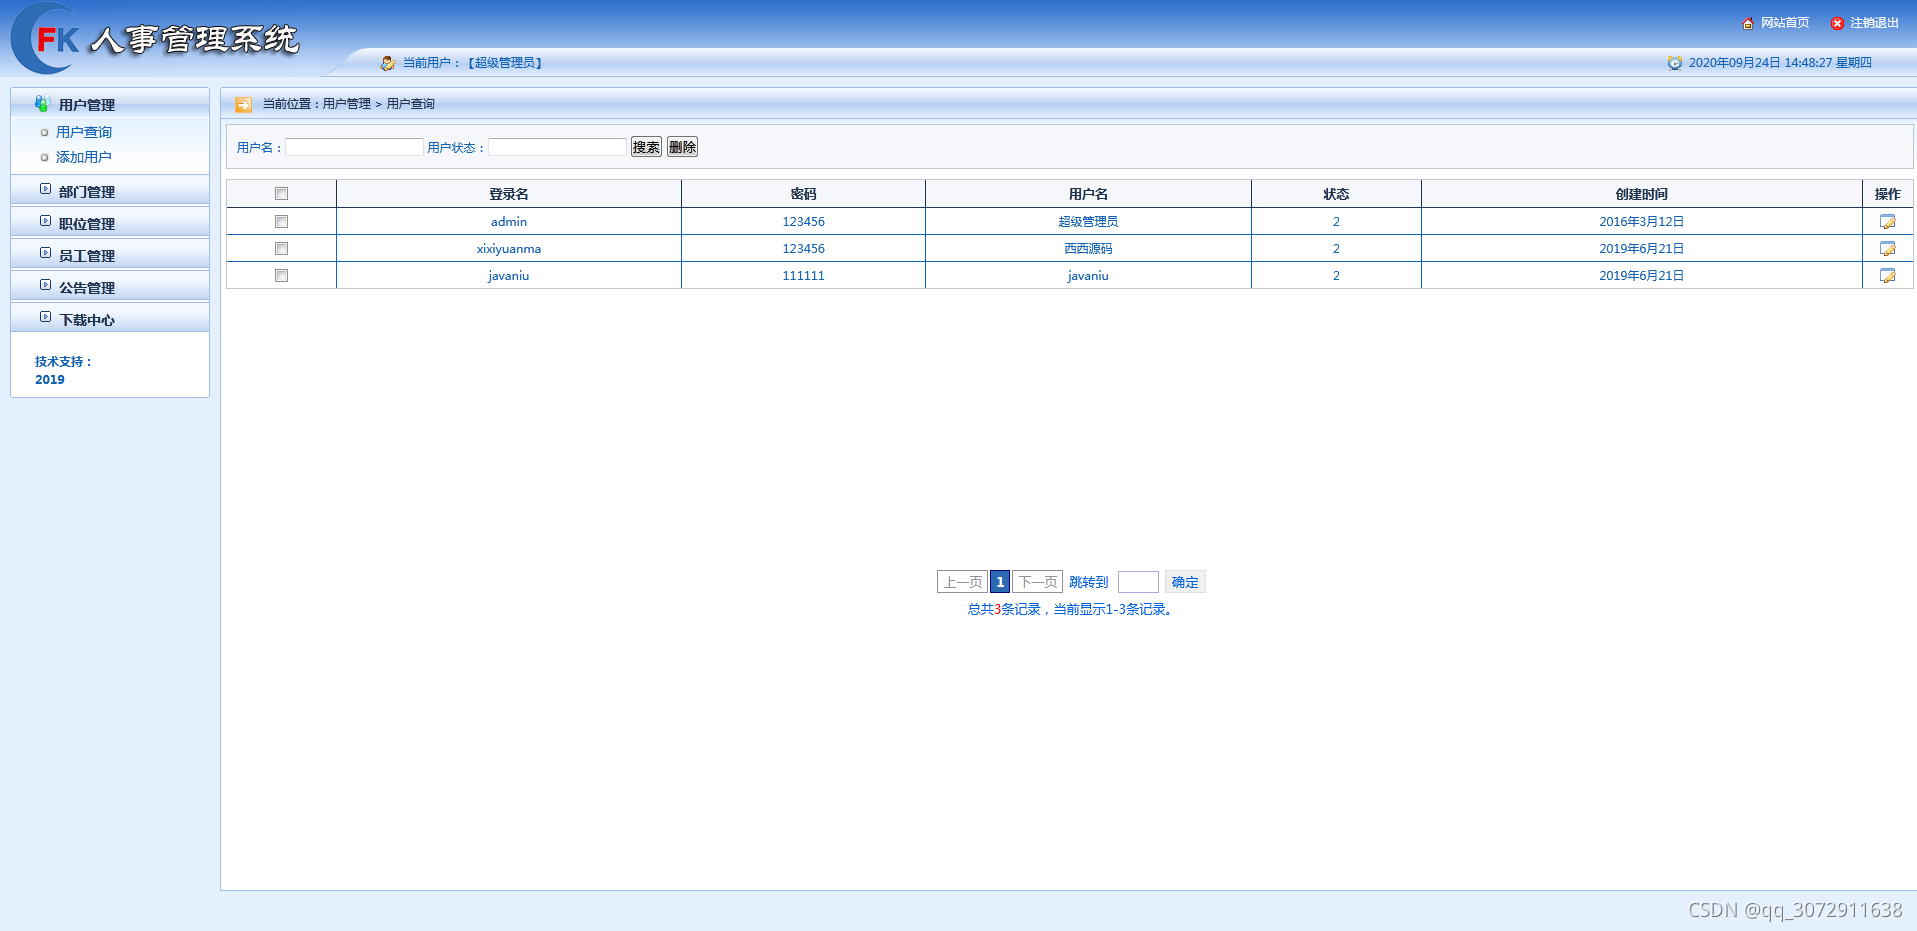1917x931 pixels.
Task: Click the home icon beside 网站首页
Action: [1748, 23]
